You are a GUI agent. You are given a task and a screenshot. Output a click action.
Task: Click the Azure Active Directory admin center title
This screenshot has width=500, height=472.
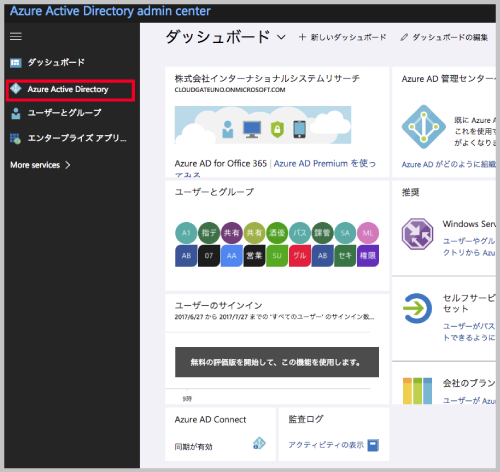pyautogui.click(x=110, y=11)
